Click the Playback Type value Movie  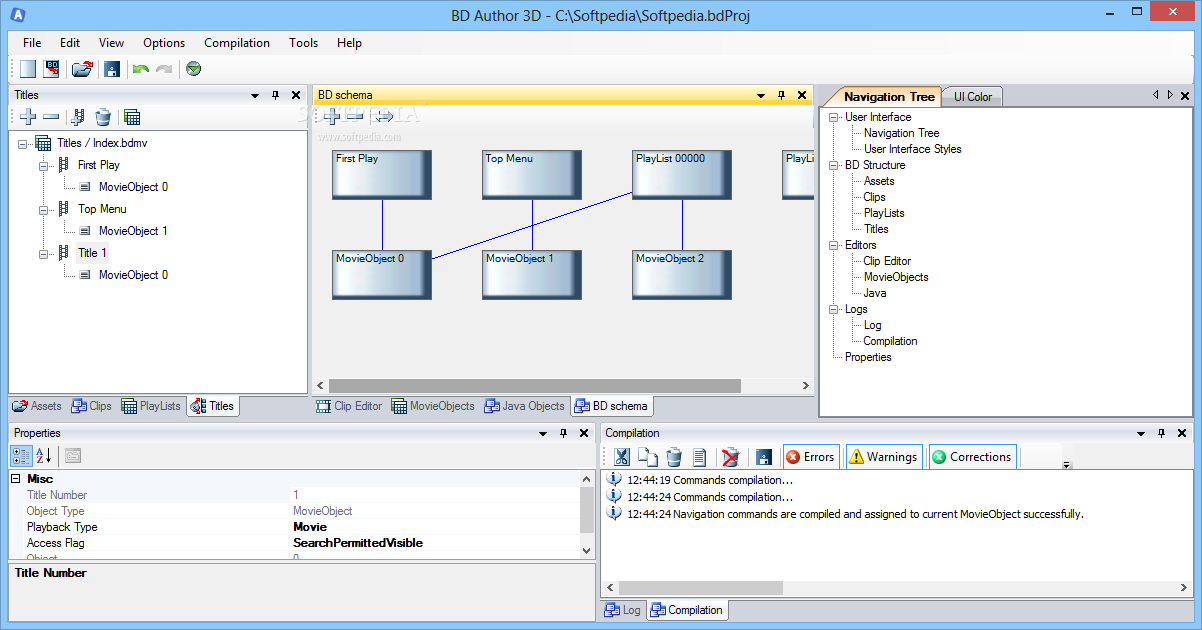point(310,527)
